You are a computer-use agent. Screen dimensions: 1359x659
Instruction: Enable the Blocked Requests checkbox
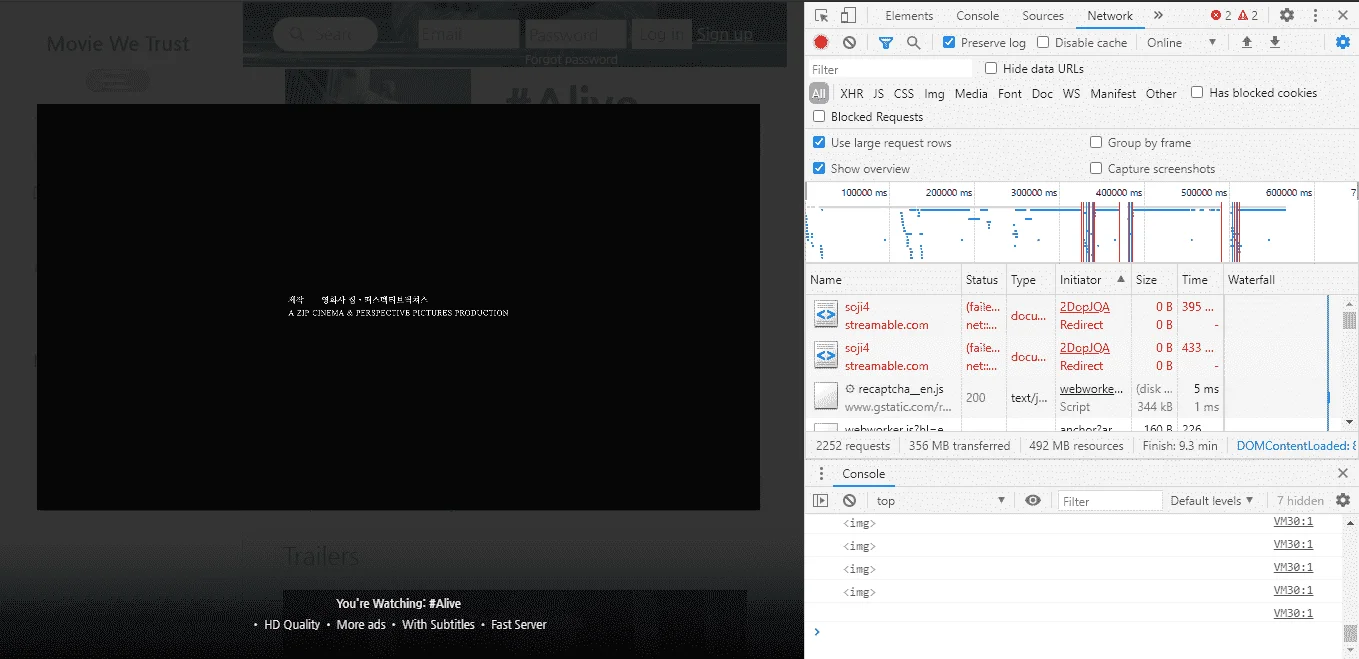[x=819, y=116]
